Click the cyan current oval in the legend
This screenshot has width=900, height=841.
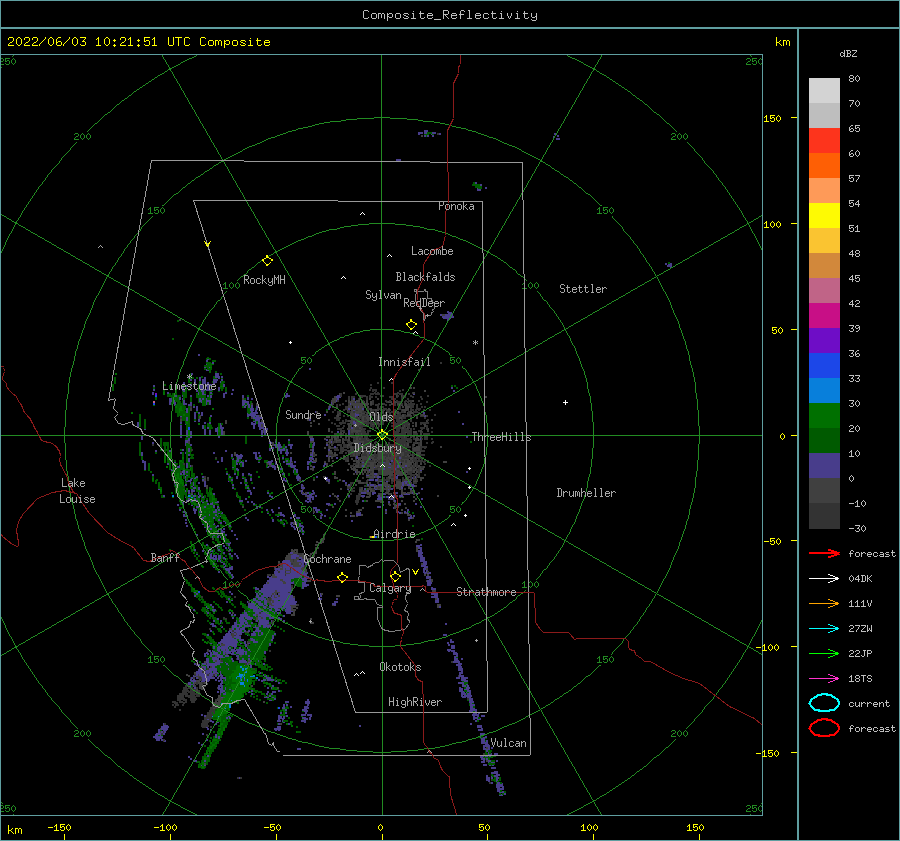click(x=824, y=703)
